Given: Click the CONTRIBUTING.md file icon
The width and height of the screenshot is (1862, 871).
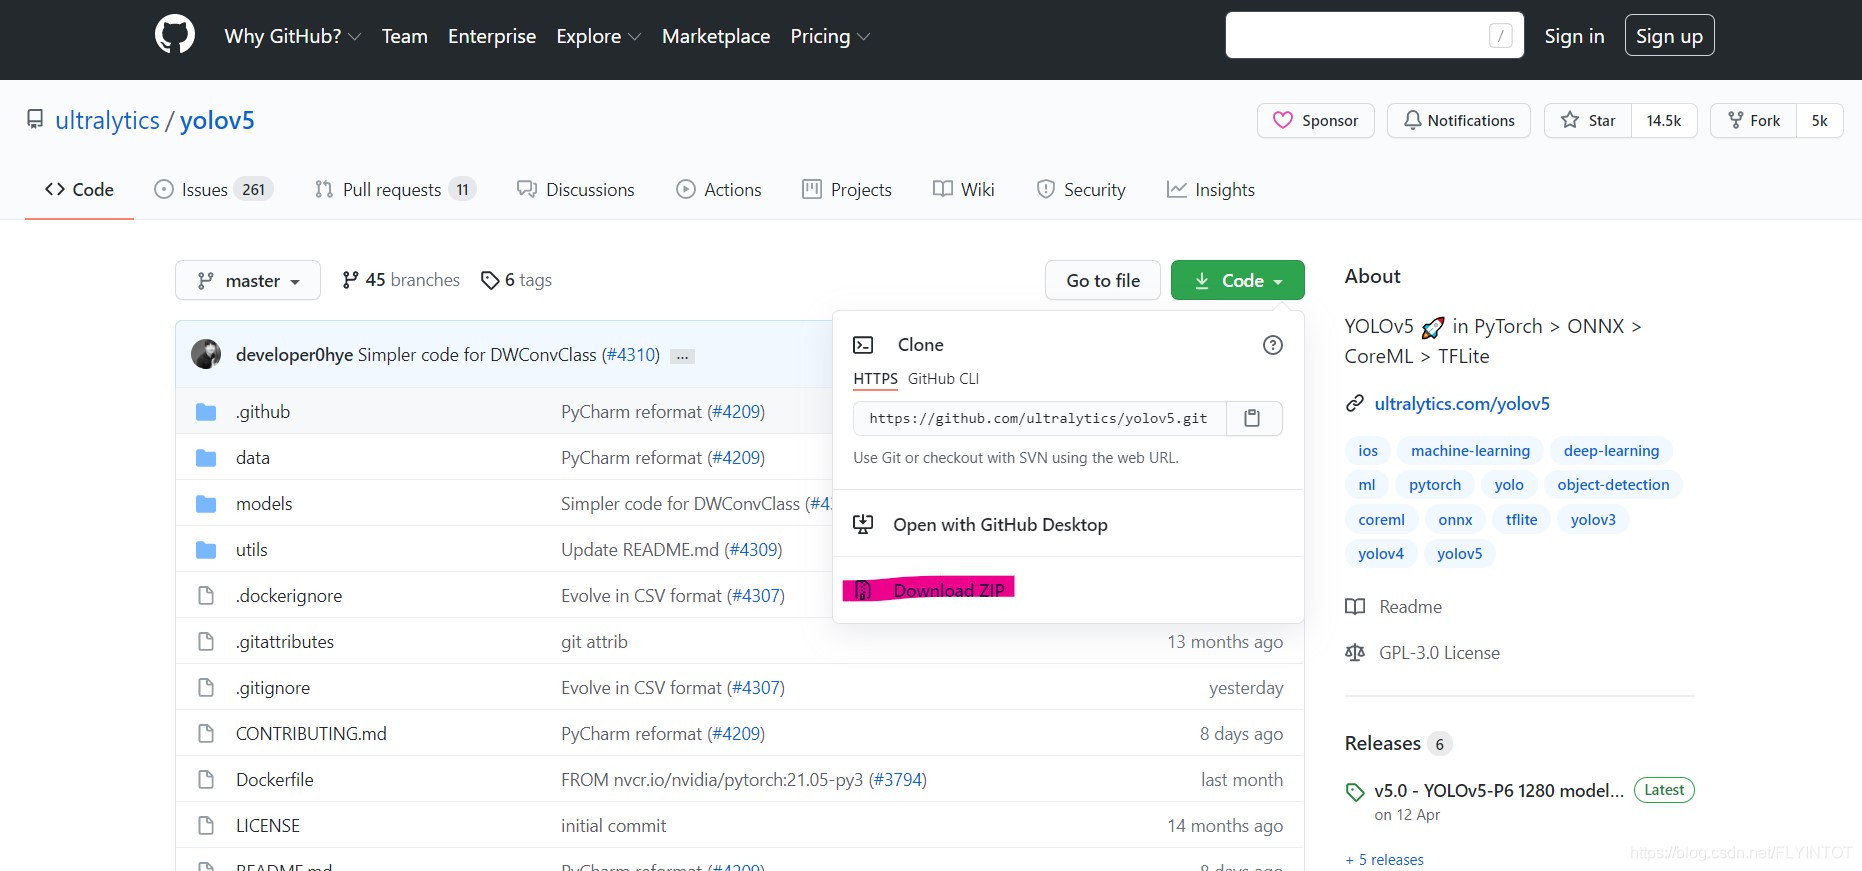Looking at the screenshot, I should (x=206, y=734).
